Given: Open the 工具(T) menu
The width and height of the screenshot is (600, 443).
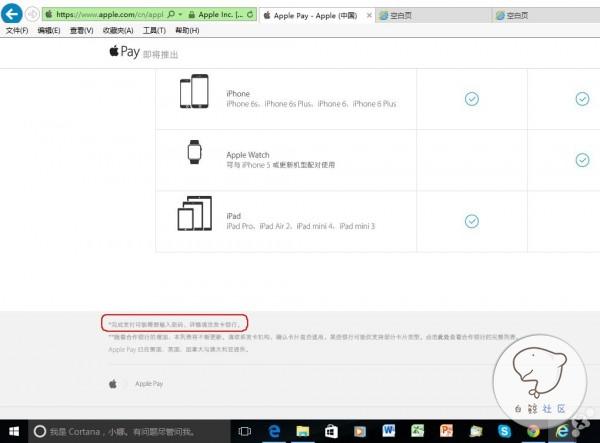Looking at the screenshot, I should (x=154, y=31).
